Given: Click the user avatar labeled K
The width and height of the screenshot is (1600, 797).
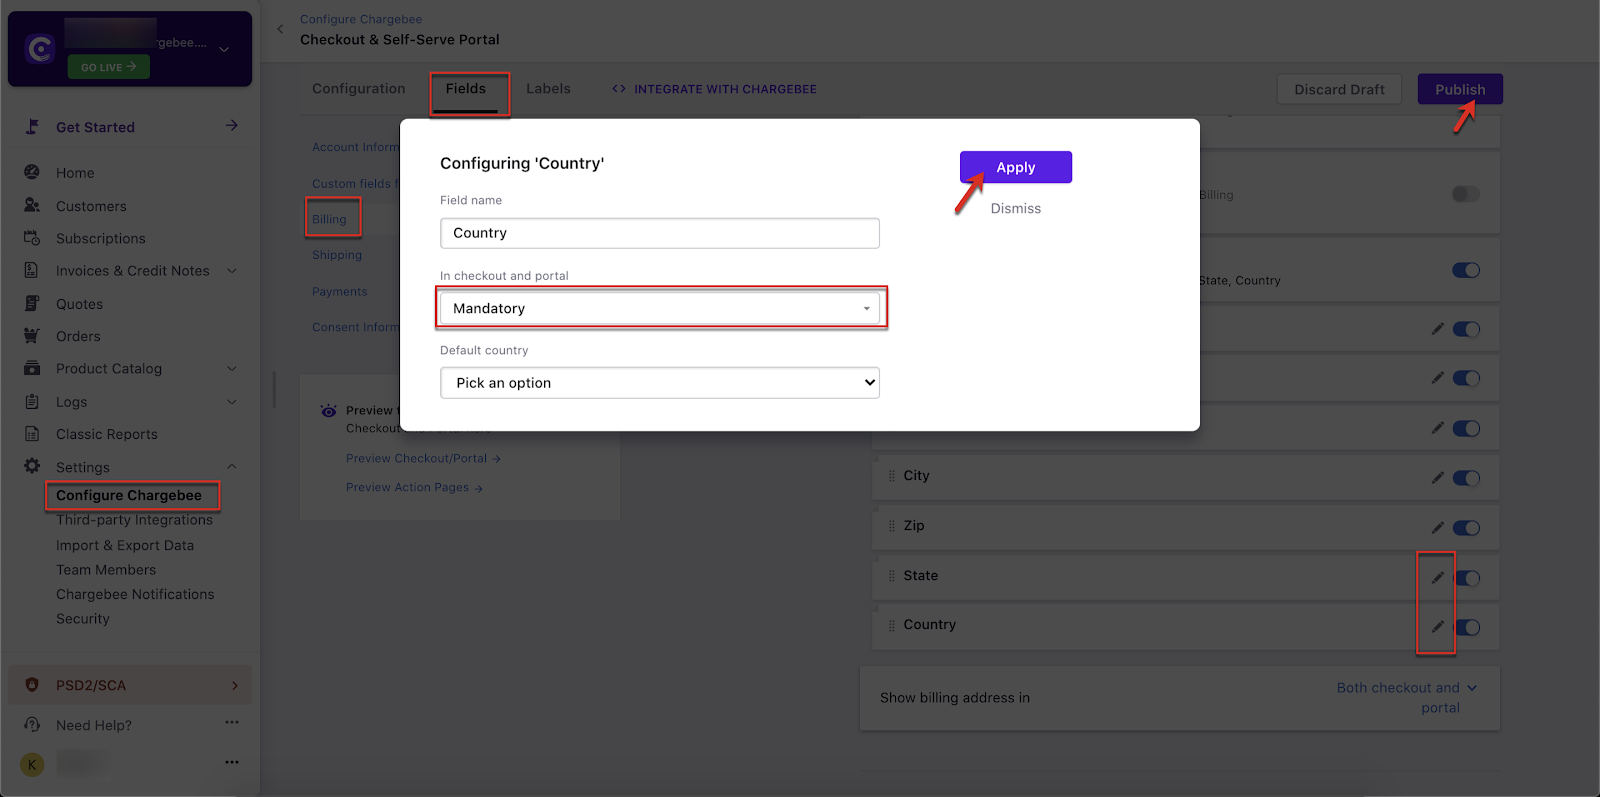Looking at the screenshot, I should pyautogui.click(x=32, y=765).
